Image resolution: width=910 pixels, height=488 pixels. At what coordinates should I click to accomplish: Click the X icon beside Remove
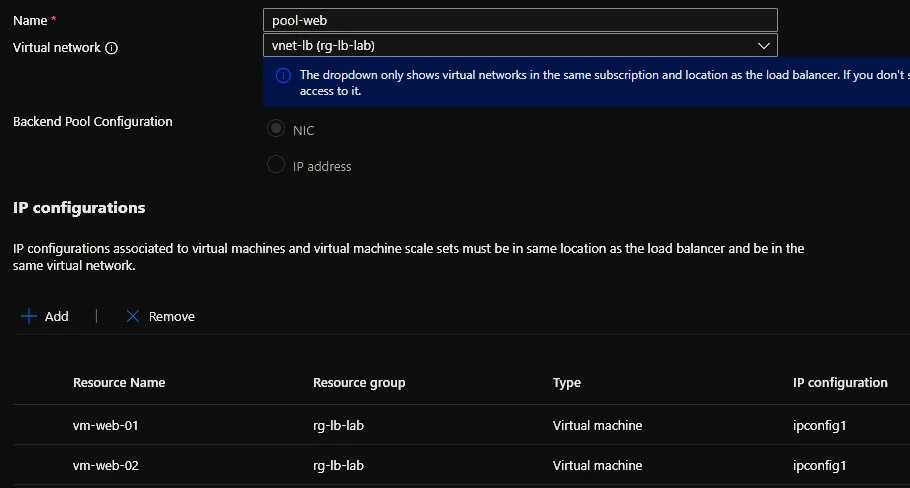pyautogui.click(x=133, y=316)
